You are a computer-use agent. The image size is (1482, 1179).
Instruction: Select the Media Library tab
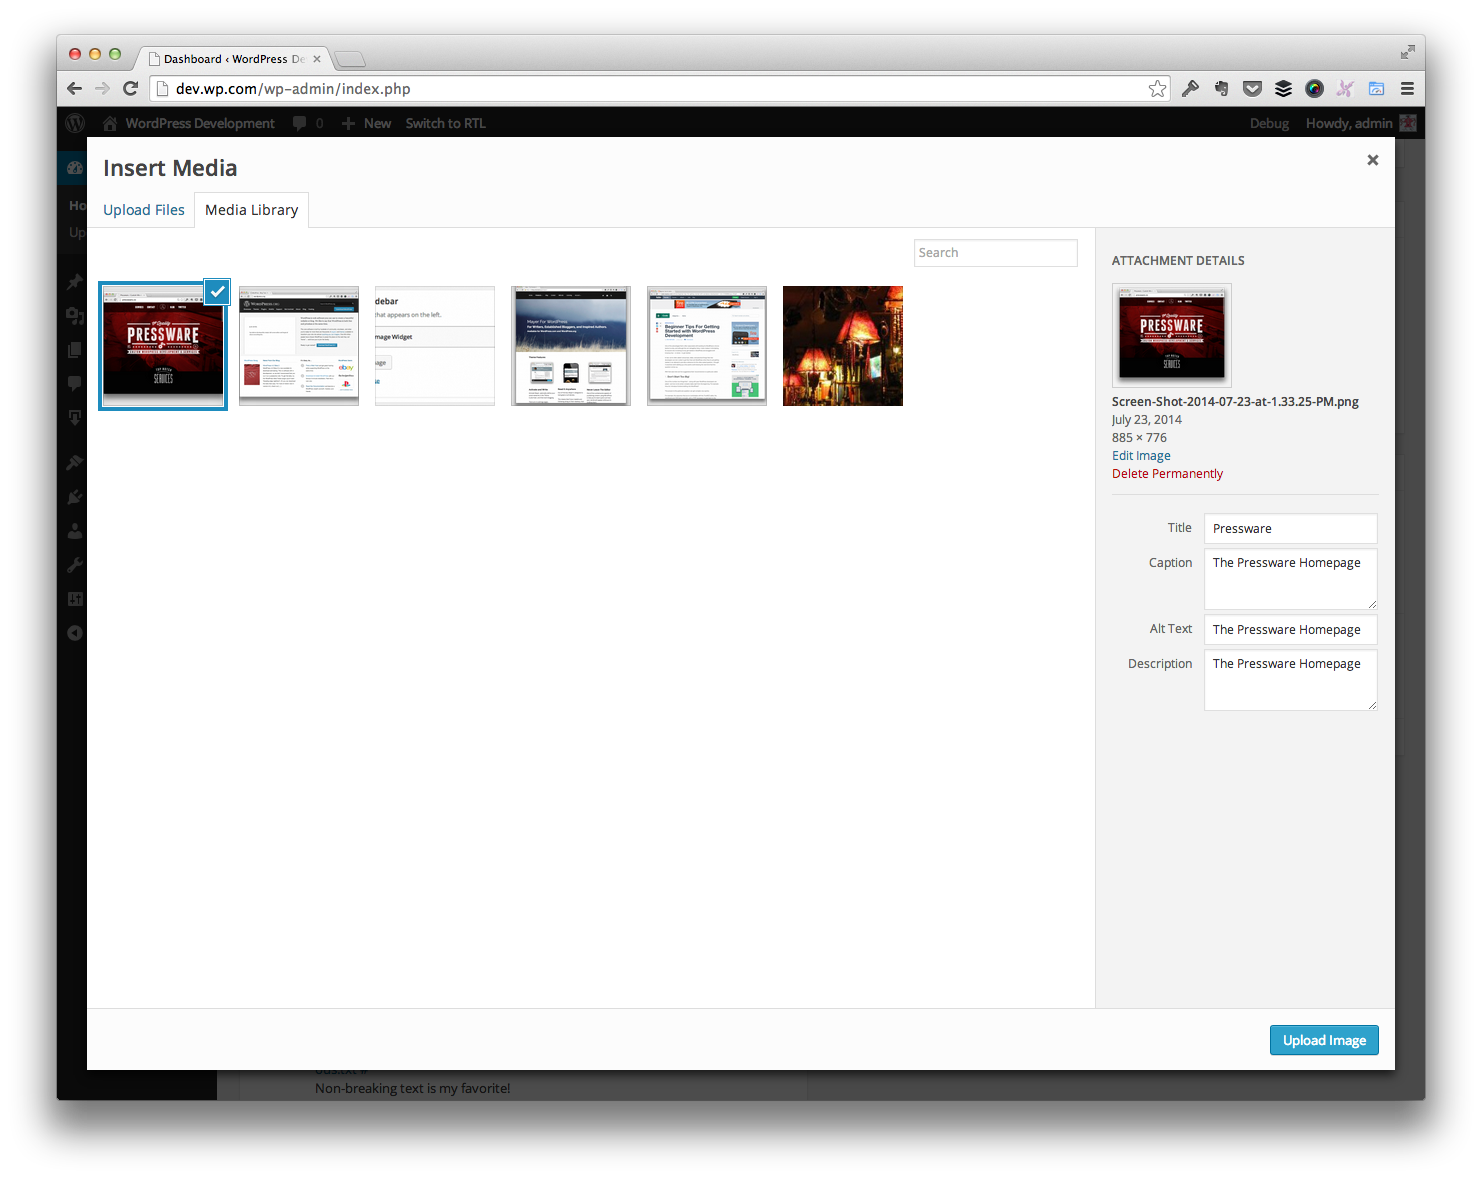point(251,209)
